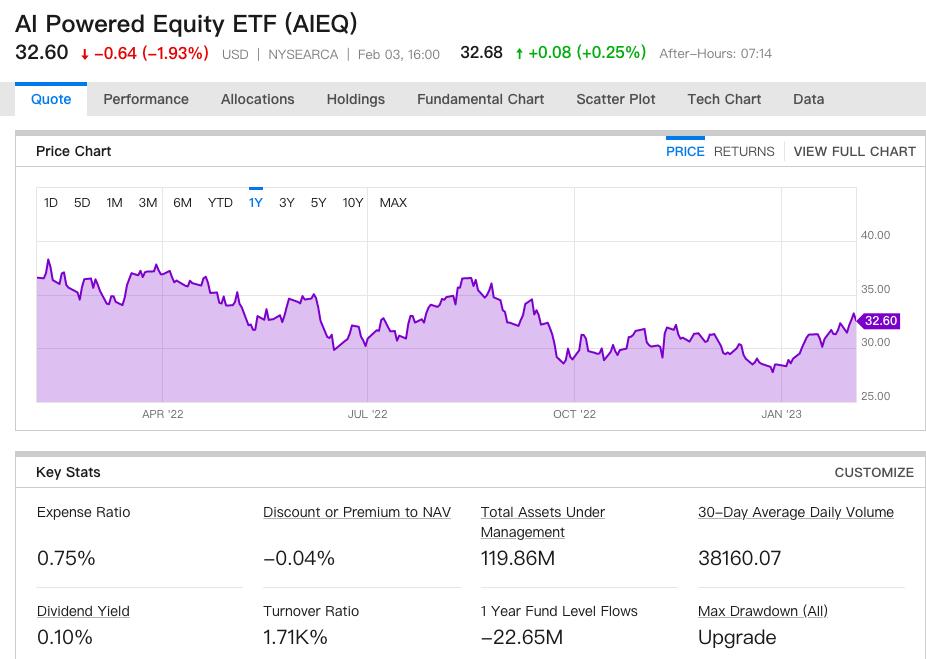Viewport: 926px width, 659px height.
Task: Switch chart to RETURNS view
Action: click(744, 151)
